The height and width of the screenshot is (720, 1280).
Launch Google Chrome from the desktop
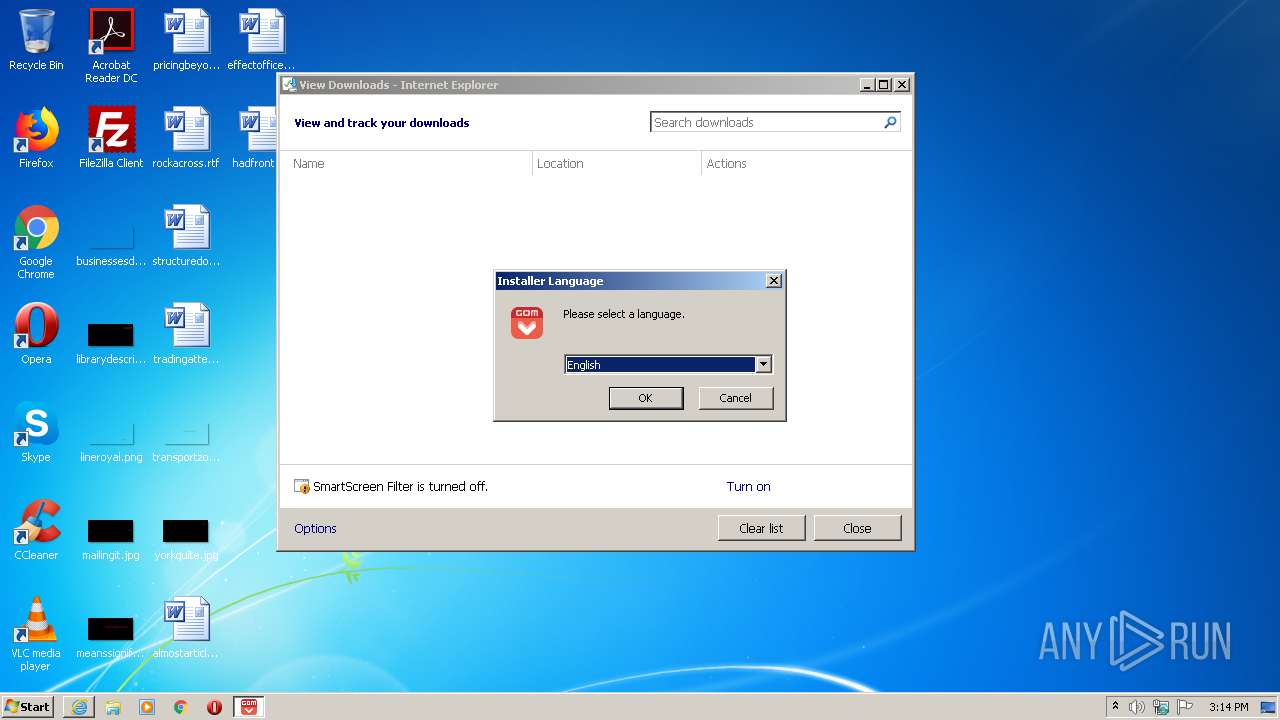pos(36,242)
